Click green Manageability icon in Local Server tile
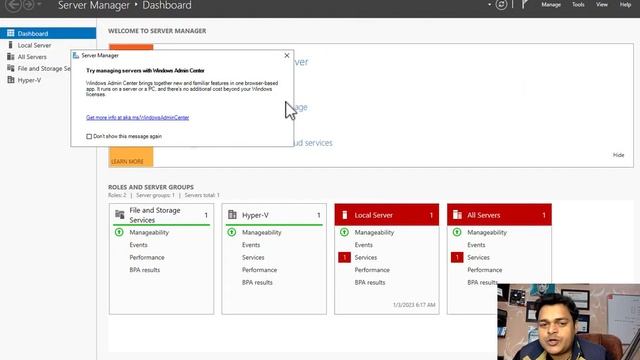The image size is (640, 360). click(x=344, y=232)
